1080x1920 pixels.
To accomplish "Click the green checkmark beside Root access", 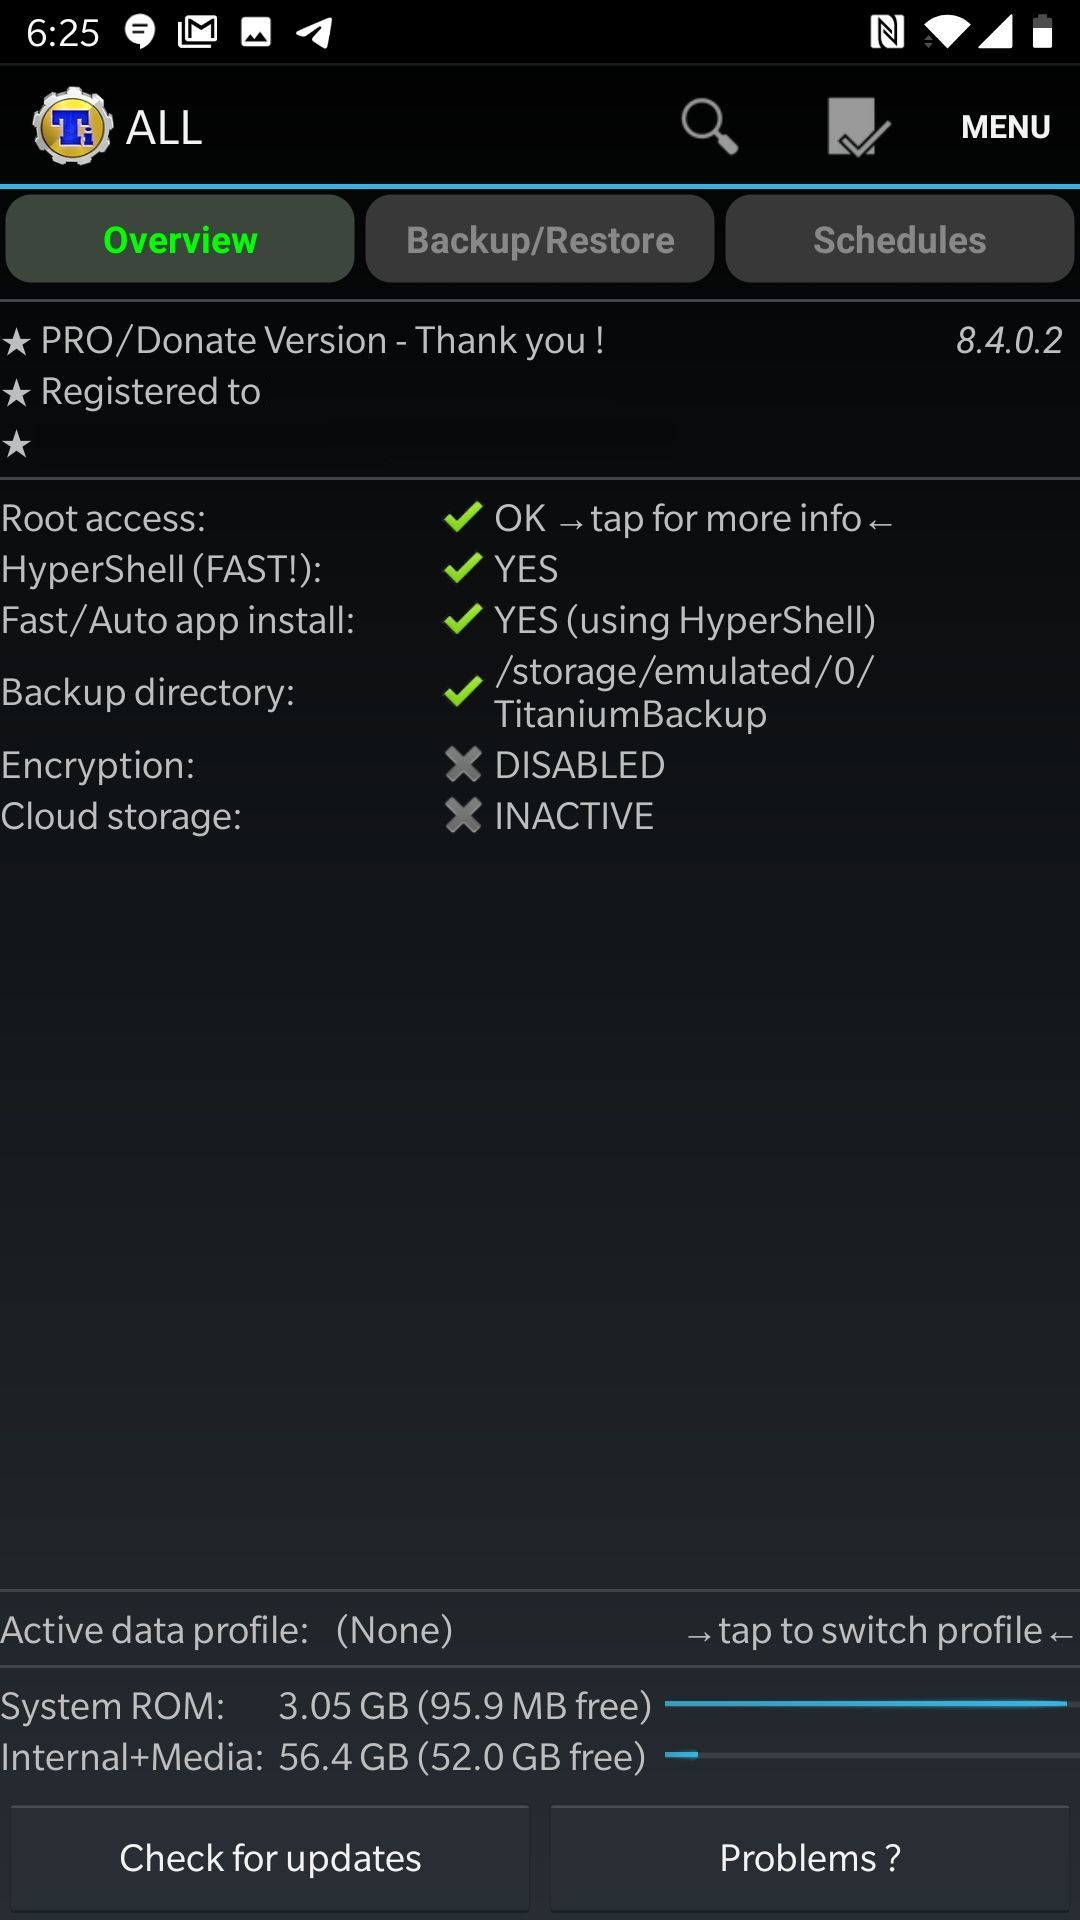I will (462, 518).
